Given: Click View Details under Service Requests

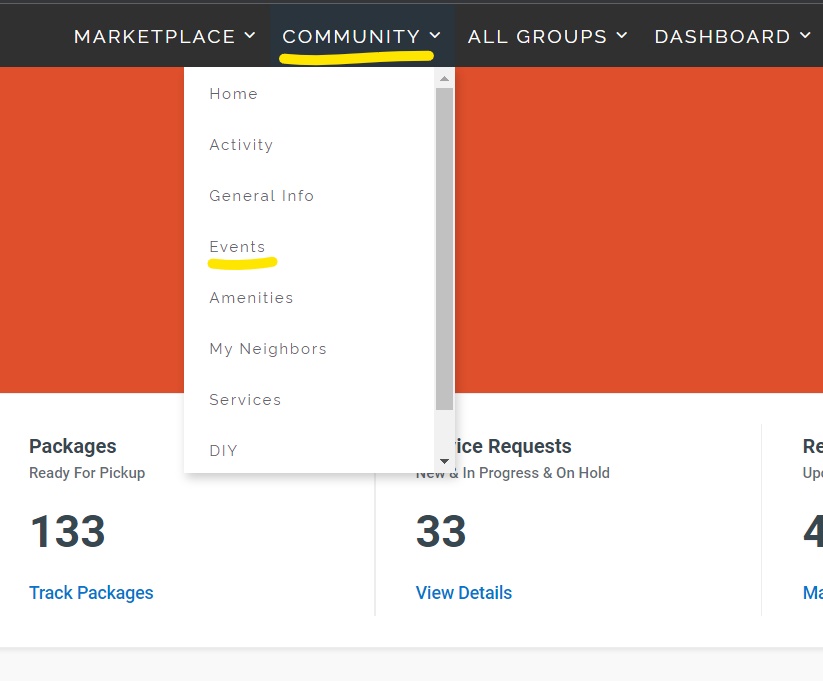Looking at the screenshot, I should click(464, 593).
